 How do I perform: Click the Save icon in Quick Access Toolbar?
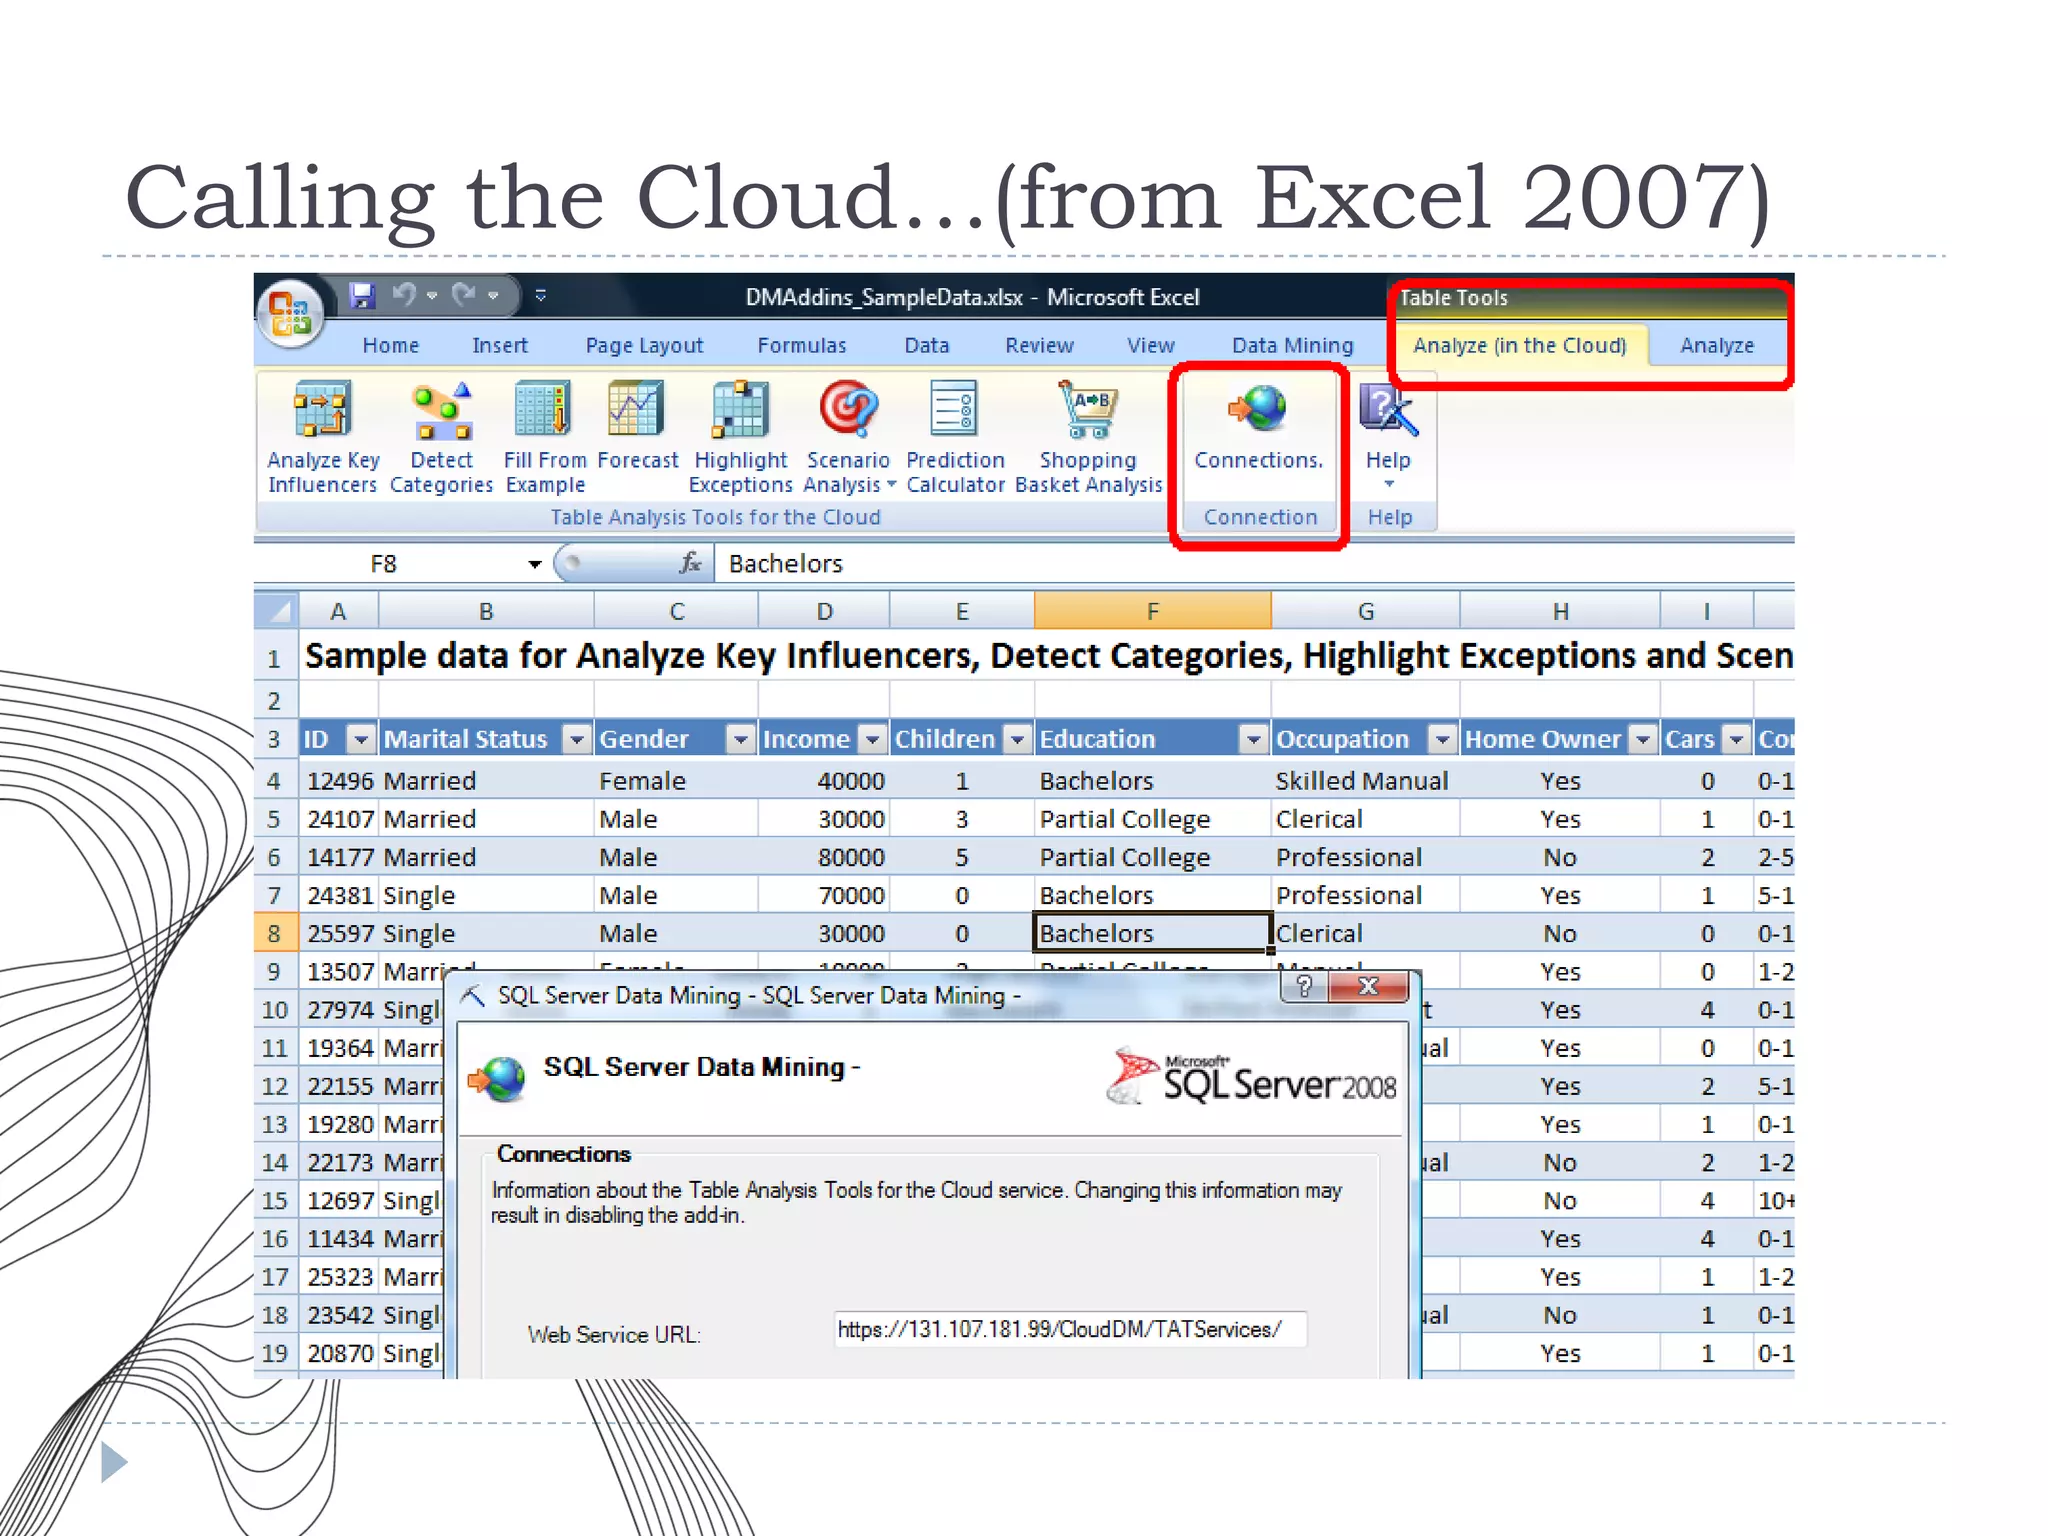362,295
